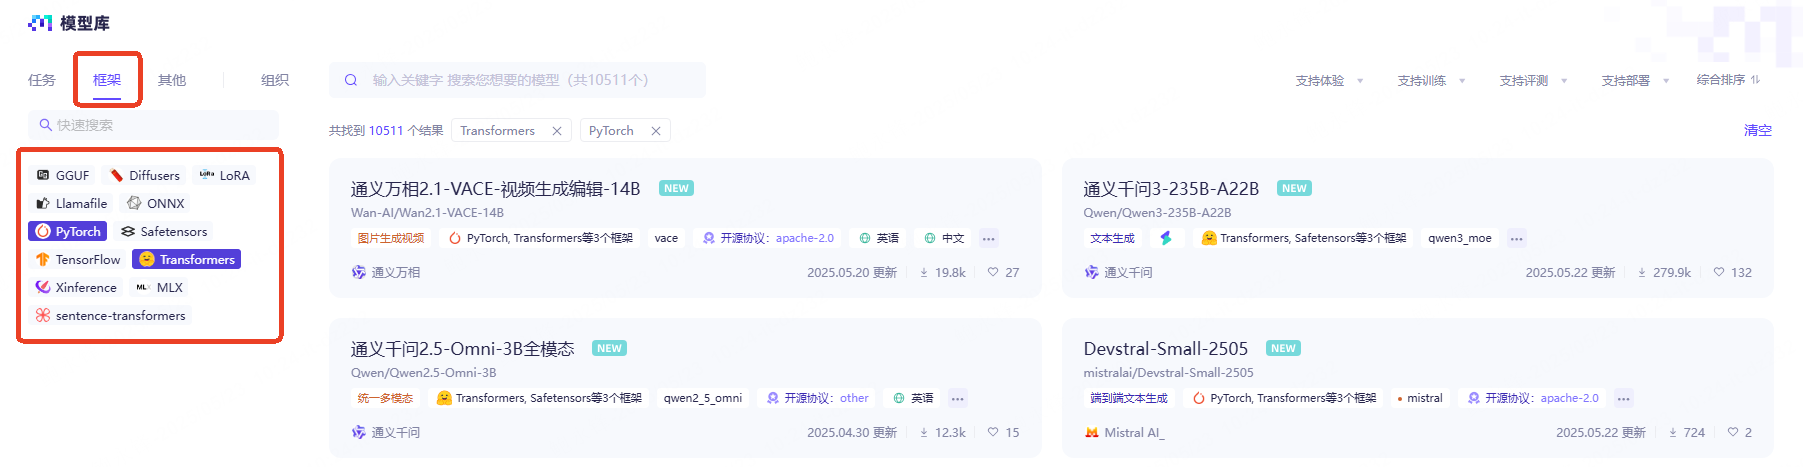Click the 综合排序 sort icon

(x=1755, y=80)
